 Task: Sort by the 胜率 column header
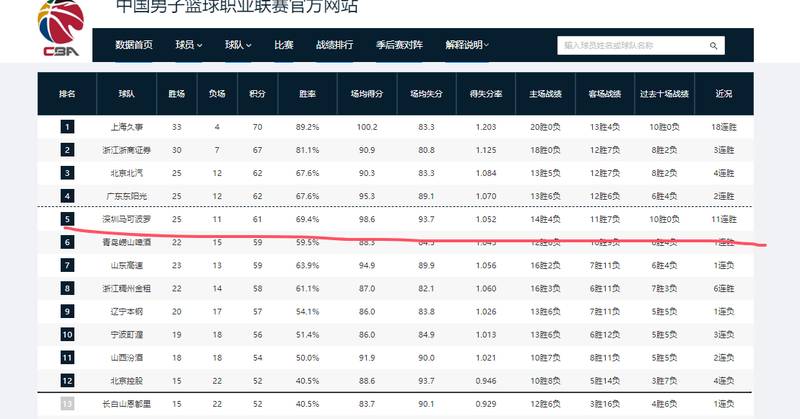click(307, 94)
